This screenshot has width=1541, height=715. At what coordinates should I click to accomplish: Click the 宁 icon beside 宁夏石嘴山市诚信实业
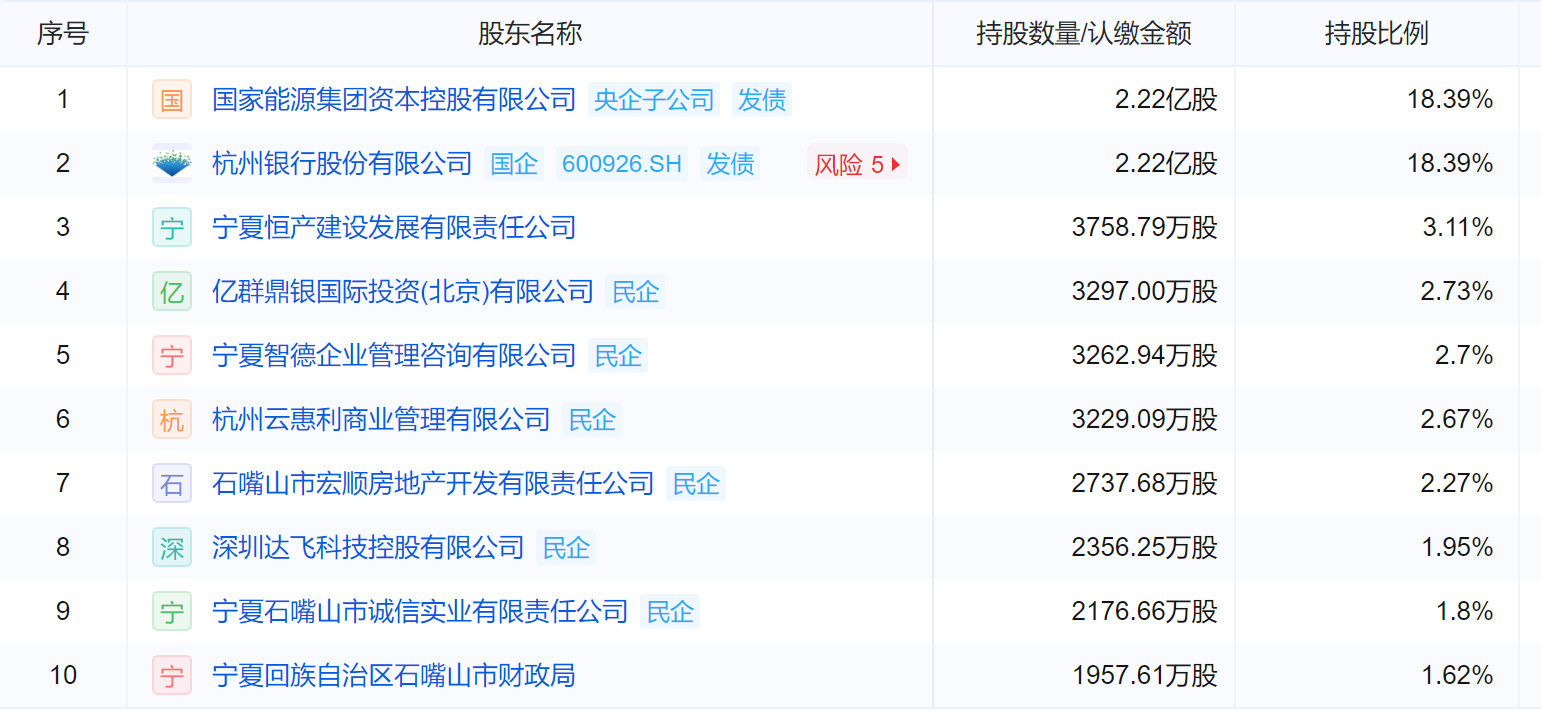[172, 611]
